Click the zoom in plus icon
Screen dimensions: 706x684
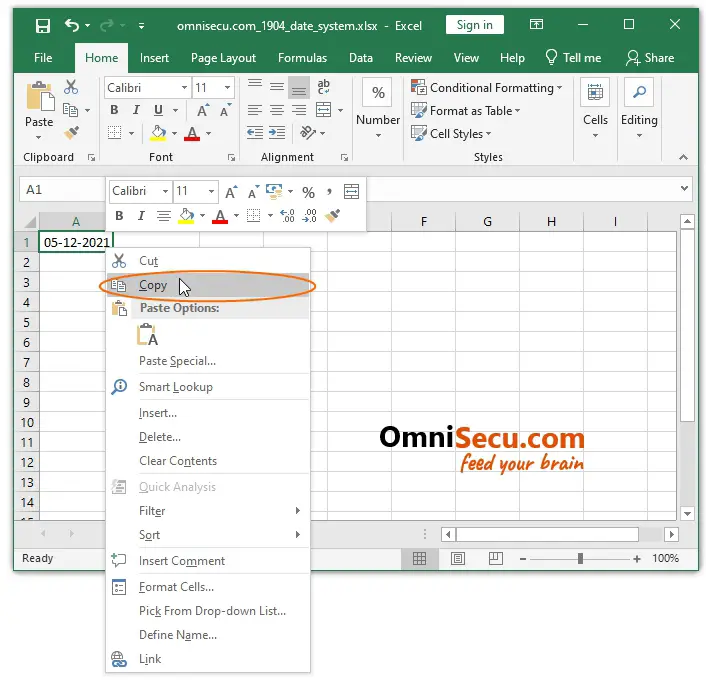637,559
